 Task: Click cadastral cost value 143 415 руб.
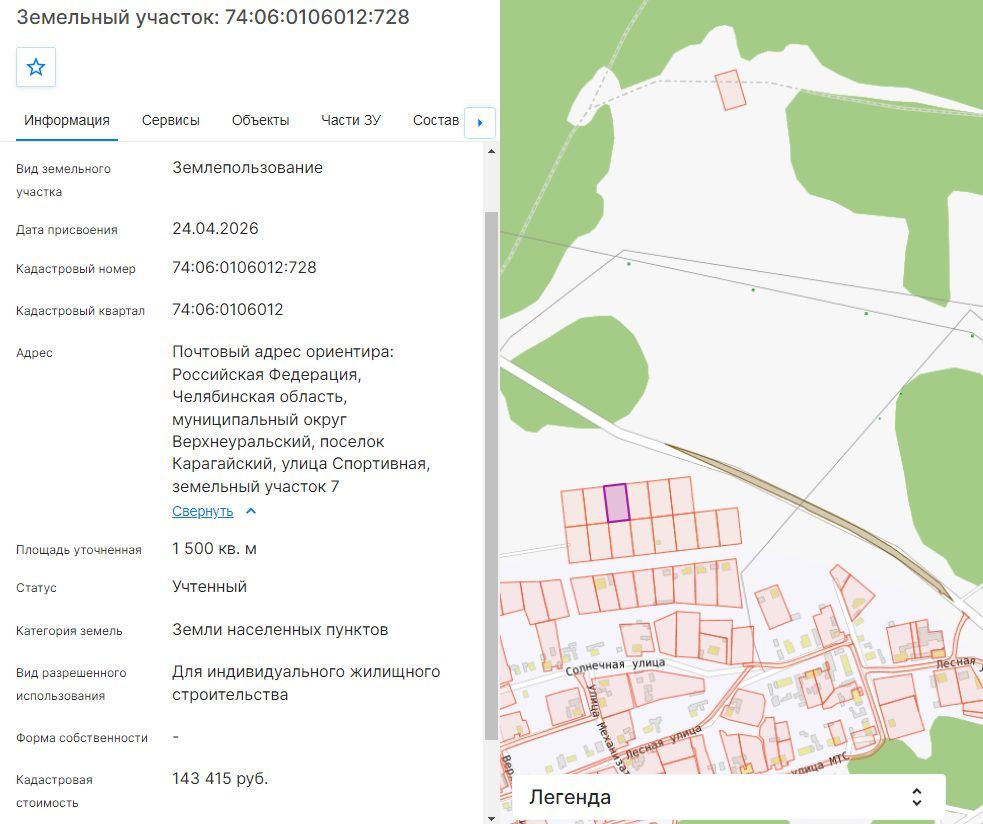tap(220, 779)
